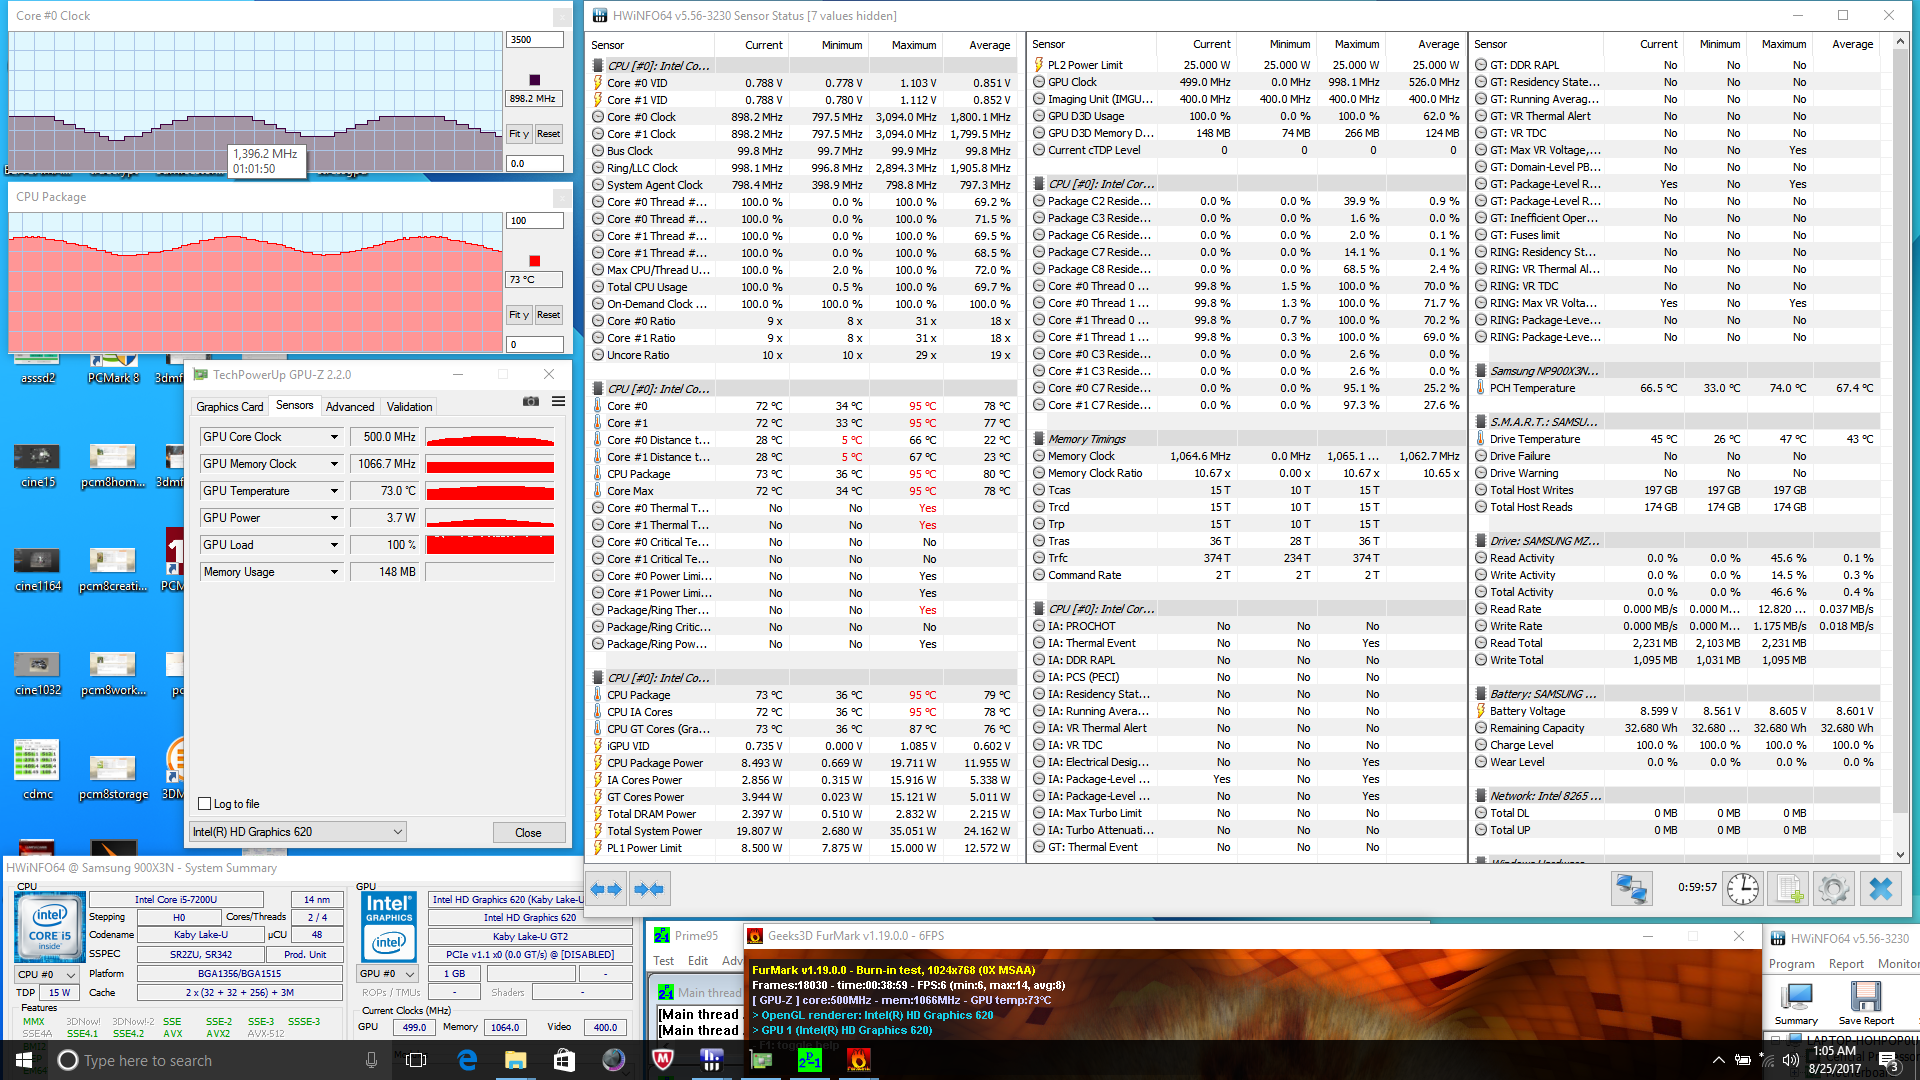Image resolution: width=1920 pixels, height=1080 pixels.
Task: Click the Save Report floppy icon
Action: tap(1866, 1002)
